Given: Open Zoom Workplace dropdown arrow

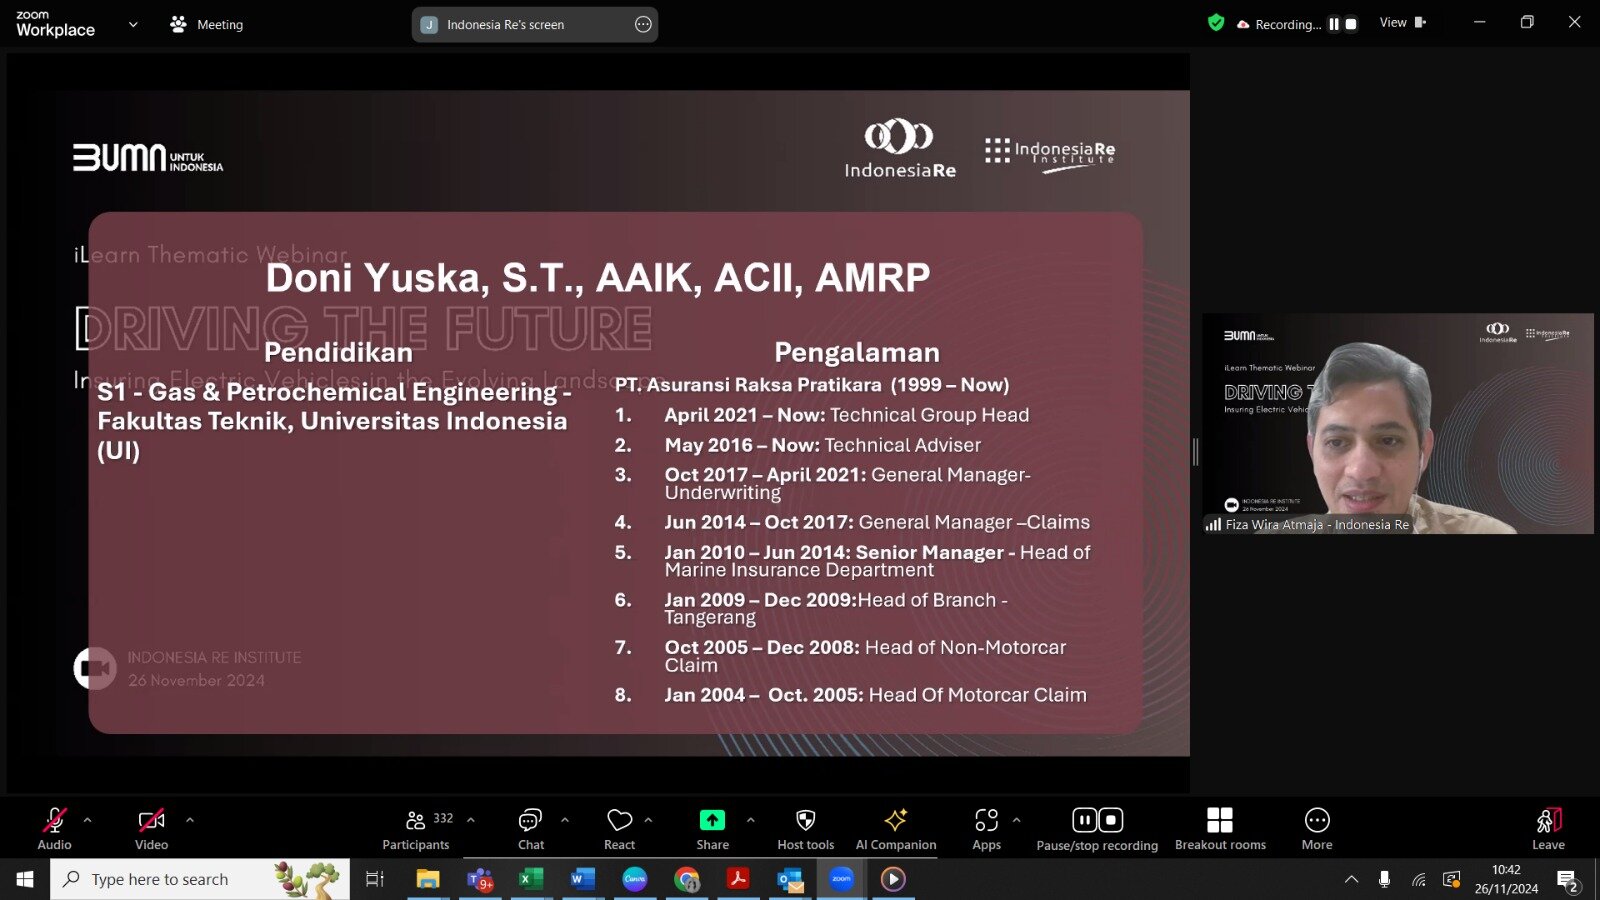Looking at the screenshot, I should point(133,24).
